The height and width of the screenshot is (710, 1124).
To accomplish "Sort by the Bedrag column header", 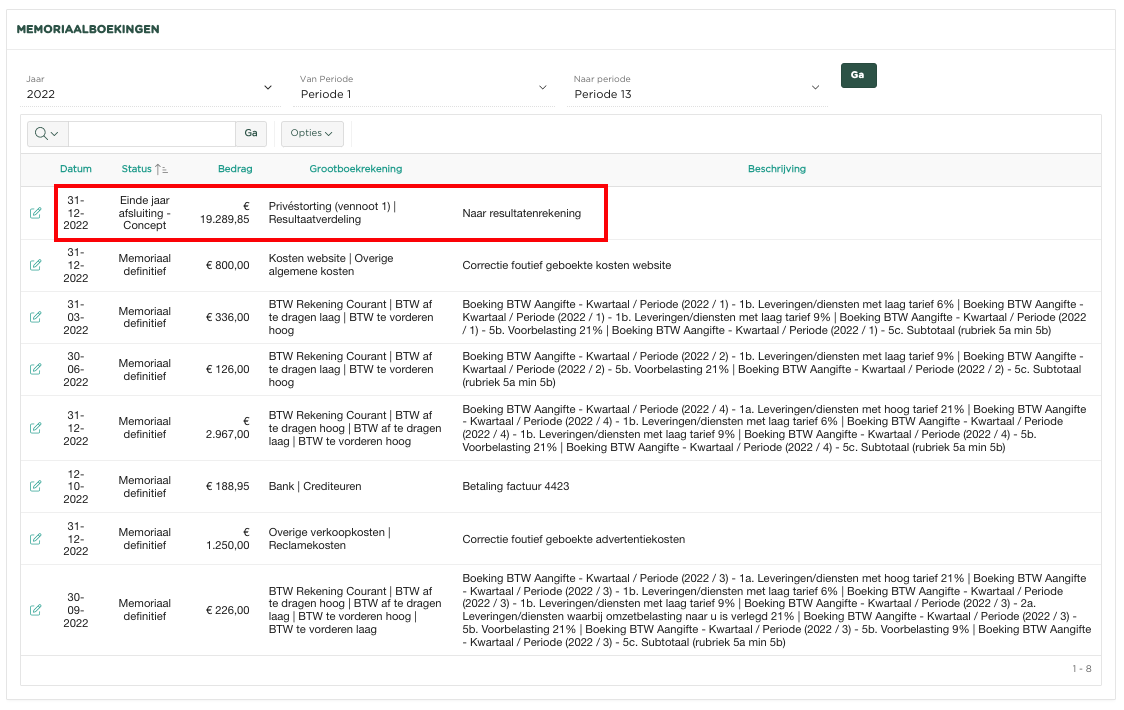I will point(235,169).
